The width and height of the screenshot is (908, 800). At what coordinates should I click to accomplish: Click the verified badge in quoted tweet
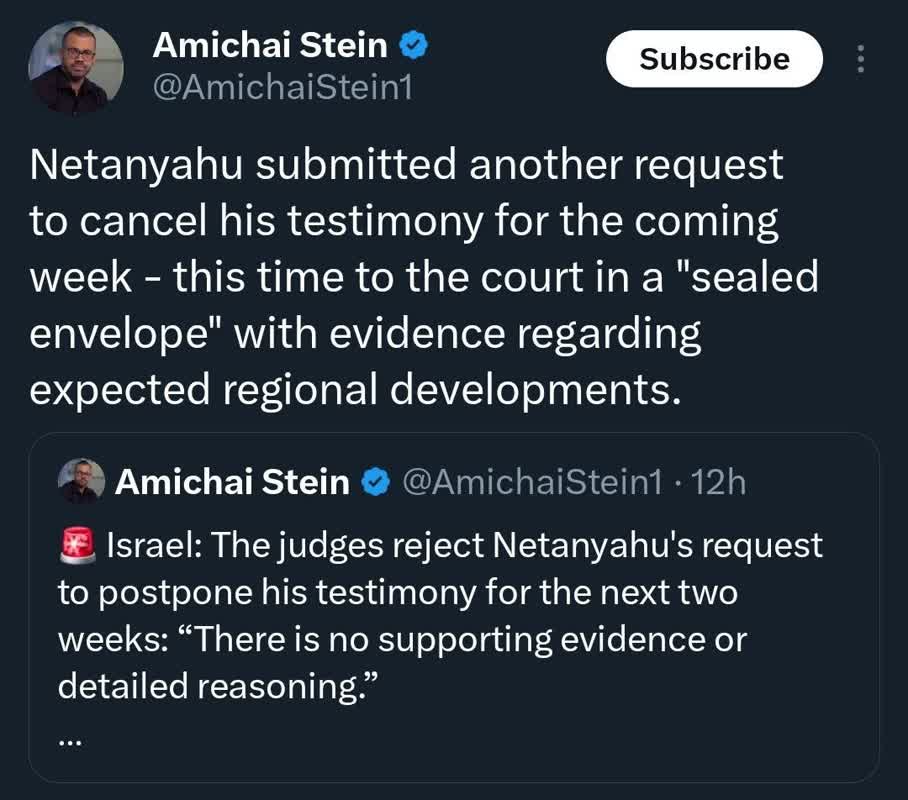(376, 482)
